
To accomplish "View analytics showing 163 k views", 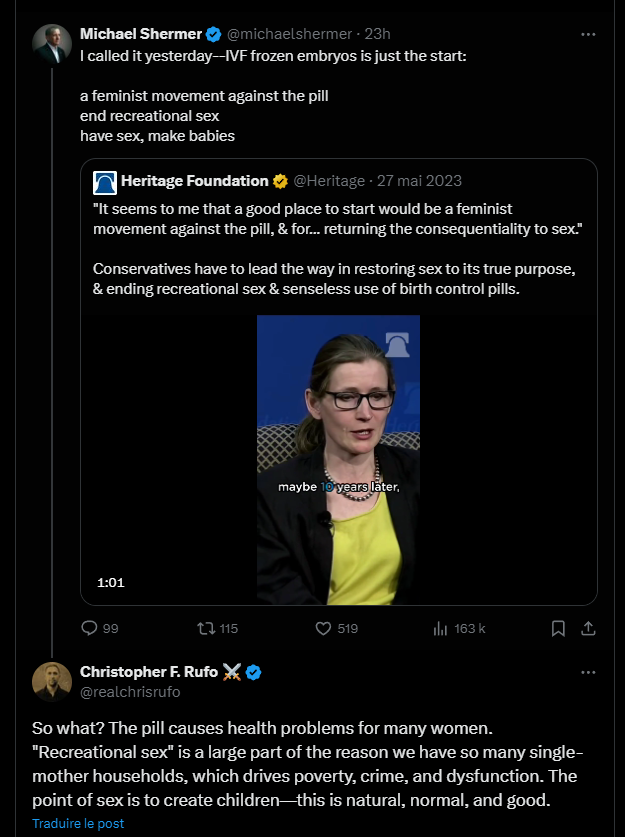I will (x=440, y=628).
